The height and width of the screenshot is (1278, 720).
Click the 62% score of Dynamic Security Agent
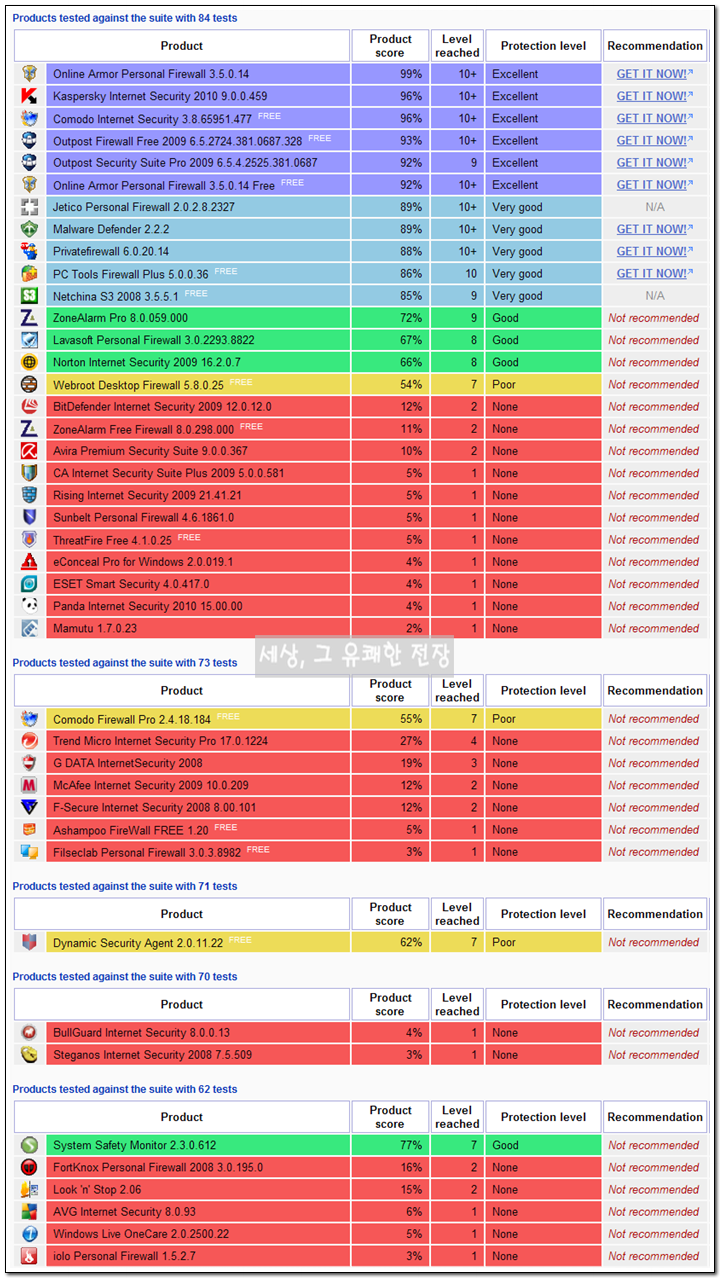pos(410,942)
